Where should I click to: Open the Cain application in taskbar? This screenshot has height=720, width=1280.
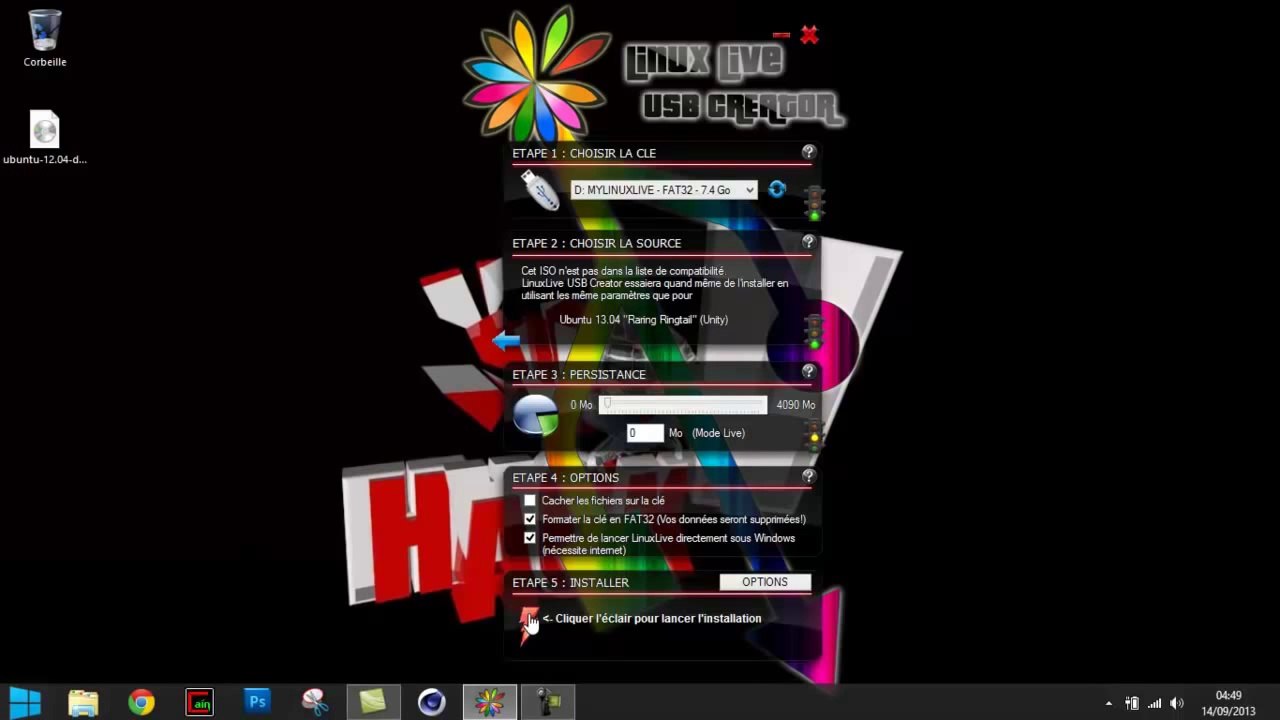199,702
